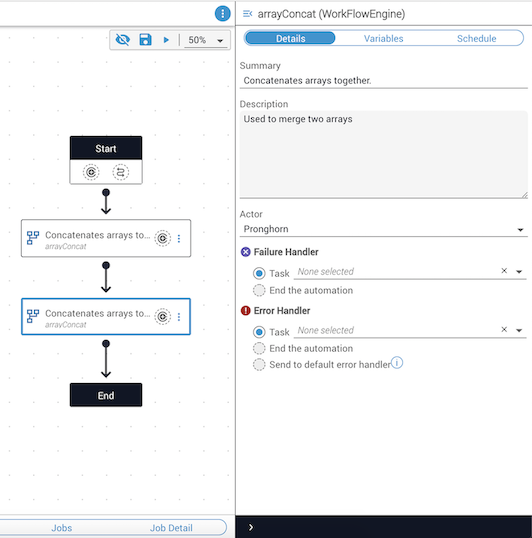This screenshot has width=532, height=538.
Task: Expand the Failure Handler task dropdown arrow
Action: [519, 271]
